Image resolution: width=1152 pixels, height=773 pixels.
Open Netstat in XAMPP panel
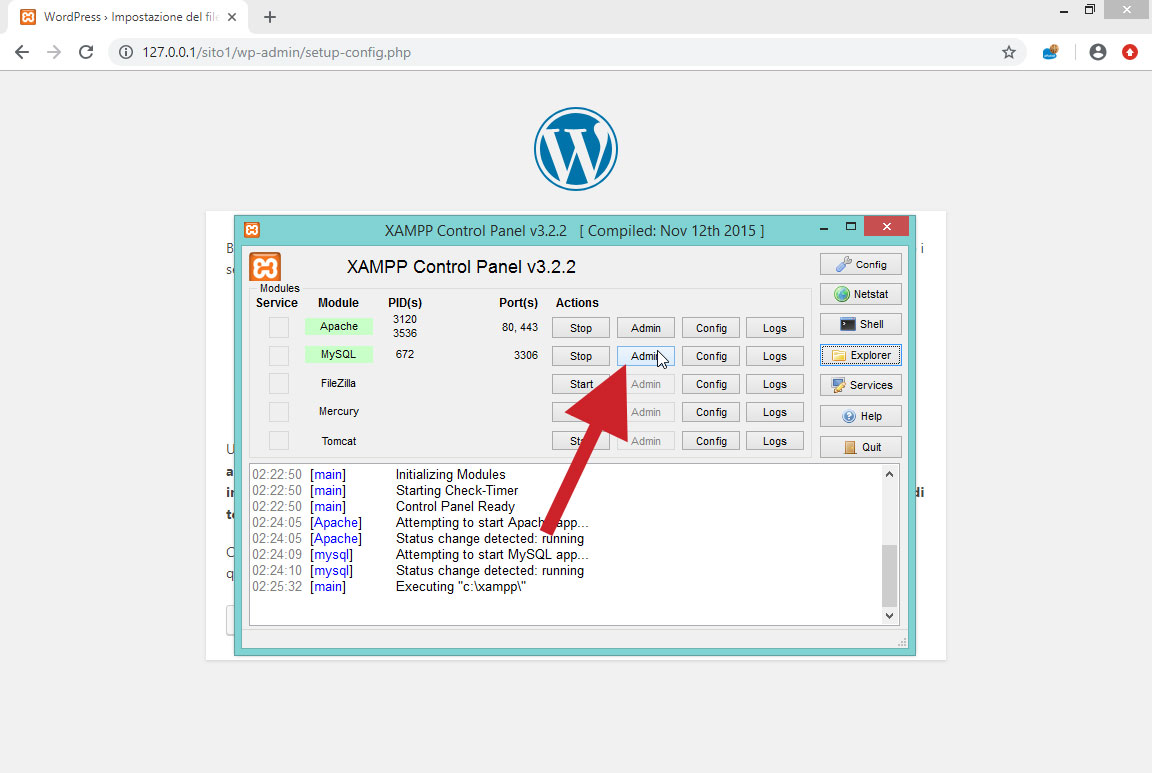click(860, 294)
